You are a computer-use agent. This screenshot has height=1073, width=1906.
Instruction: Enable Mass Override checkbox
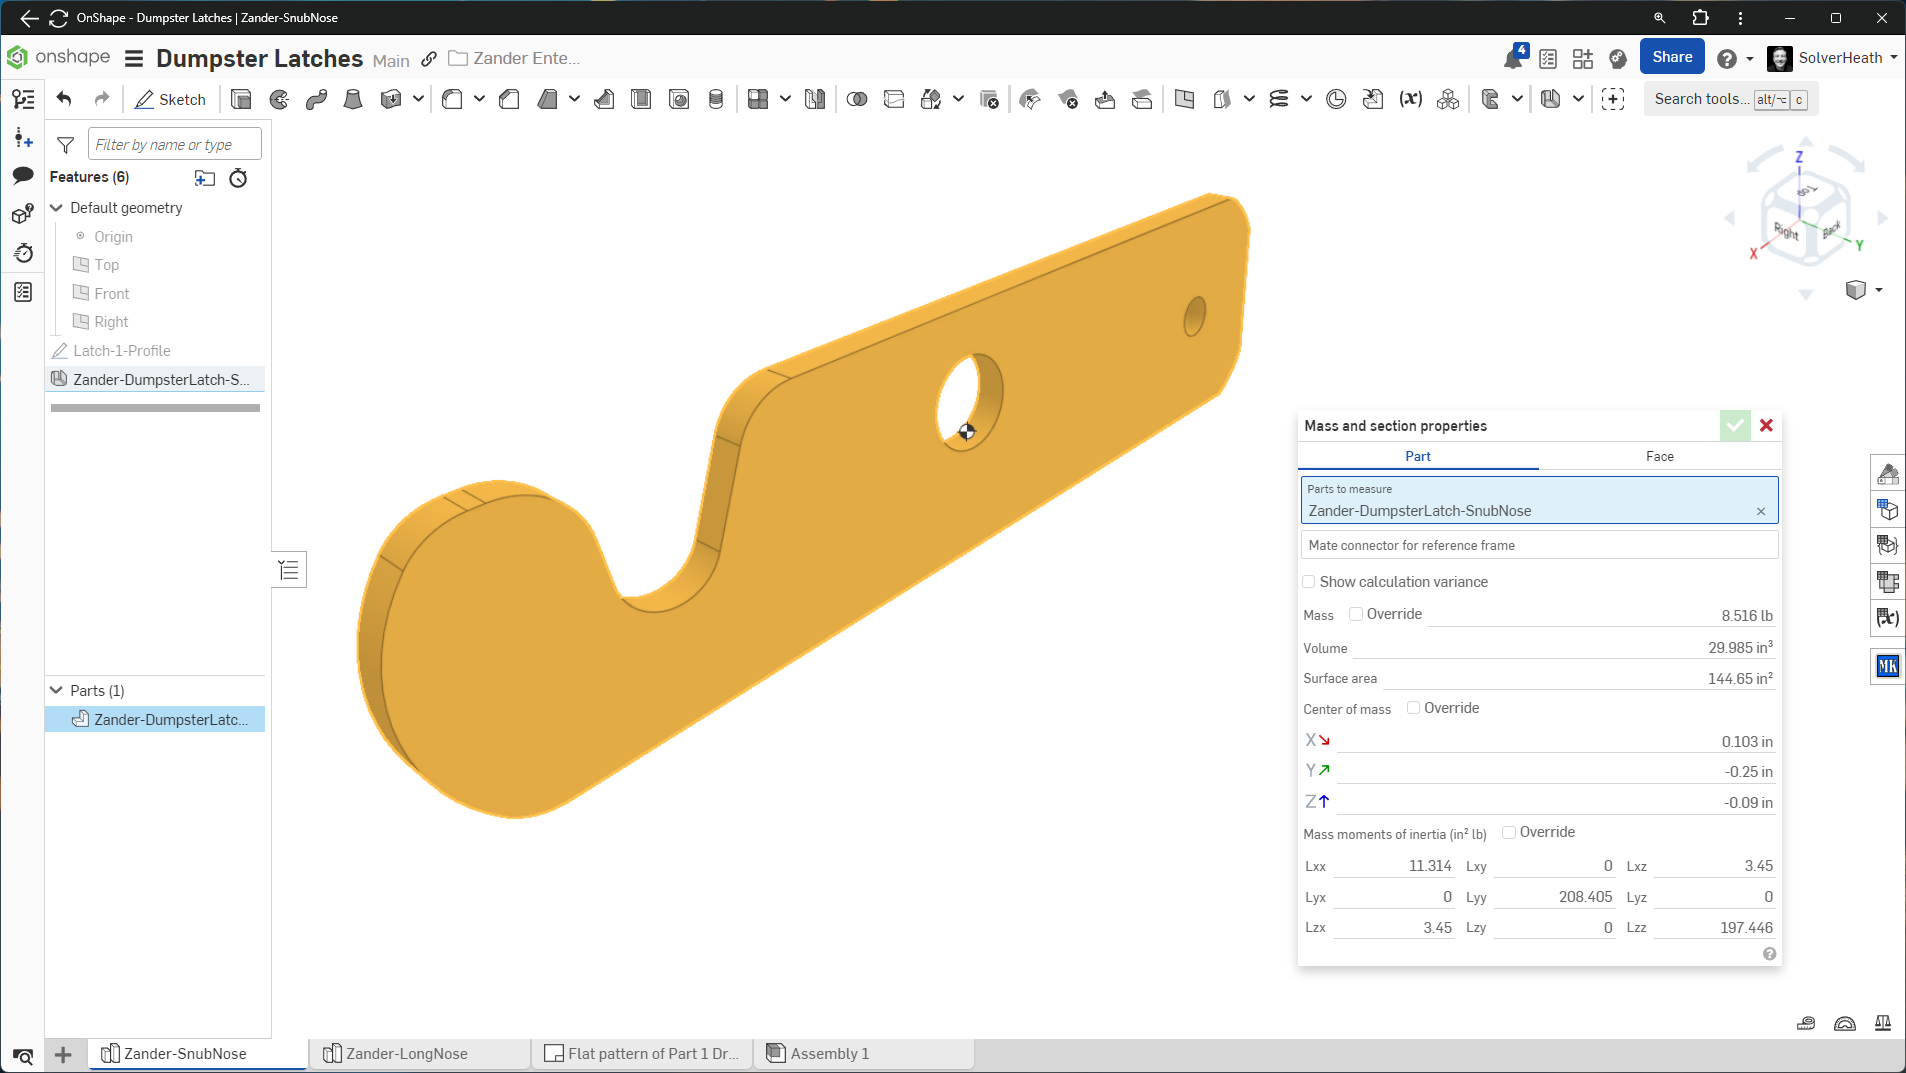tap(1356, 614)
